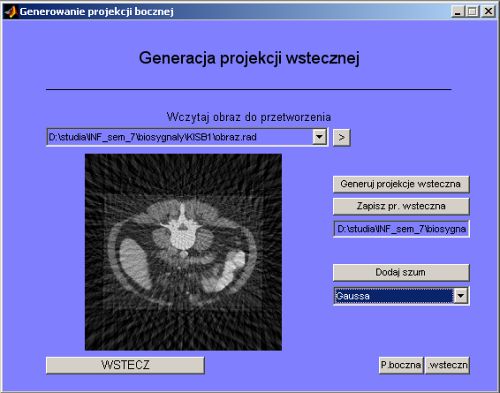Viewport: 500px width, 393px height.
Task: Click 'Wczytaj obraz do przetworzenia' label
Action: 249,117
